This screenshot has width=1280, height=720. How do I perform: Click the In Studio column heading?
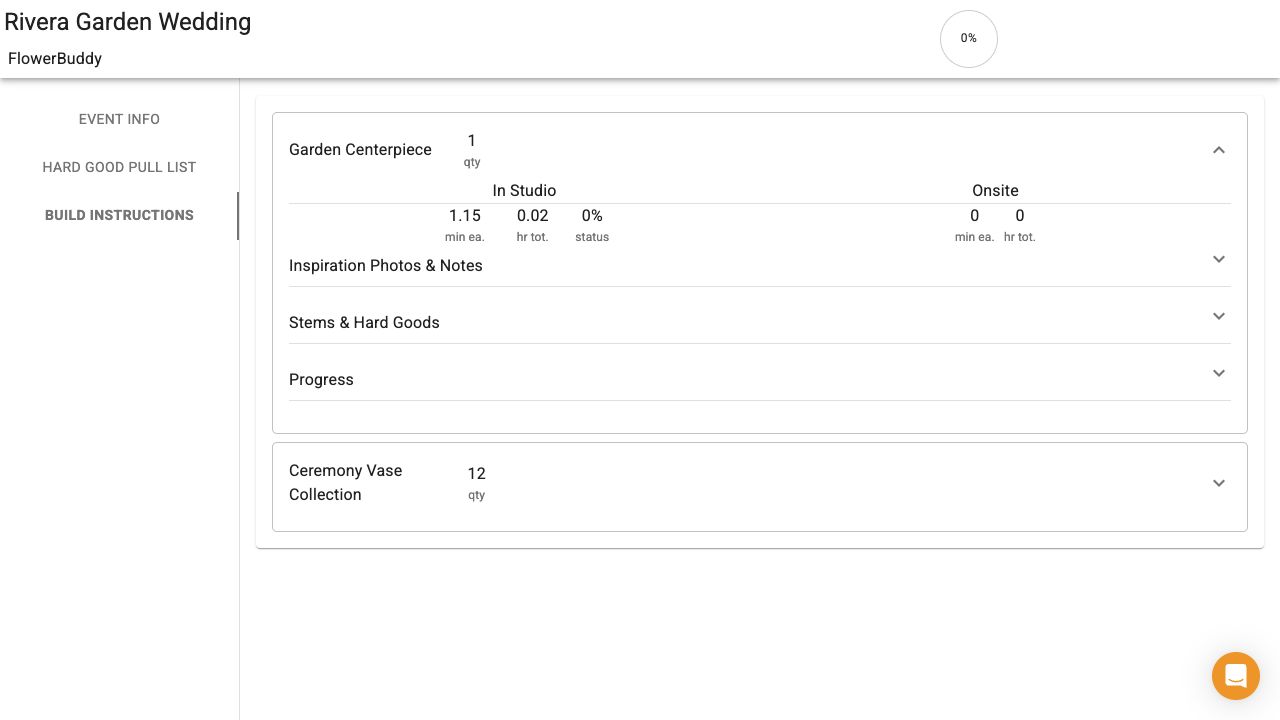[524, 191]
